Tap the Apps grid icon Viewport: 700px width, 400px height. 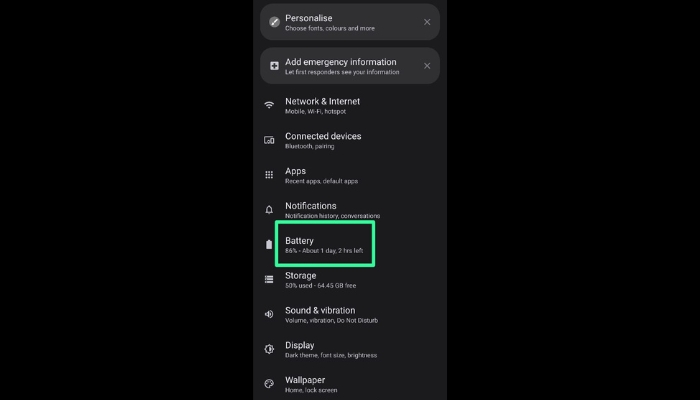(269, 175)
